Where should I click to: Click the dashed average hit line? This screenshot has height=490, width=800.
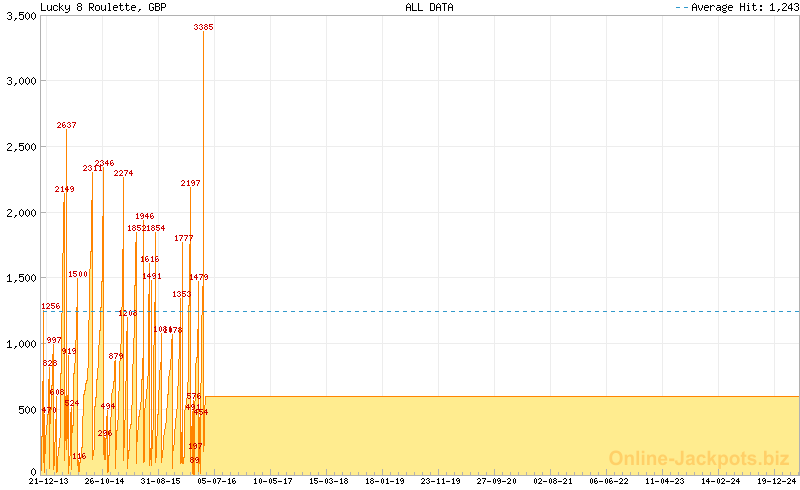pos(500,311)
